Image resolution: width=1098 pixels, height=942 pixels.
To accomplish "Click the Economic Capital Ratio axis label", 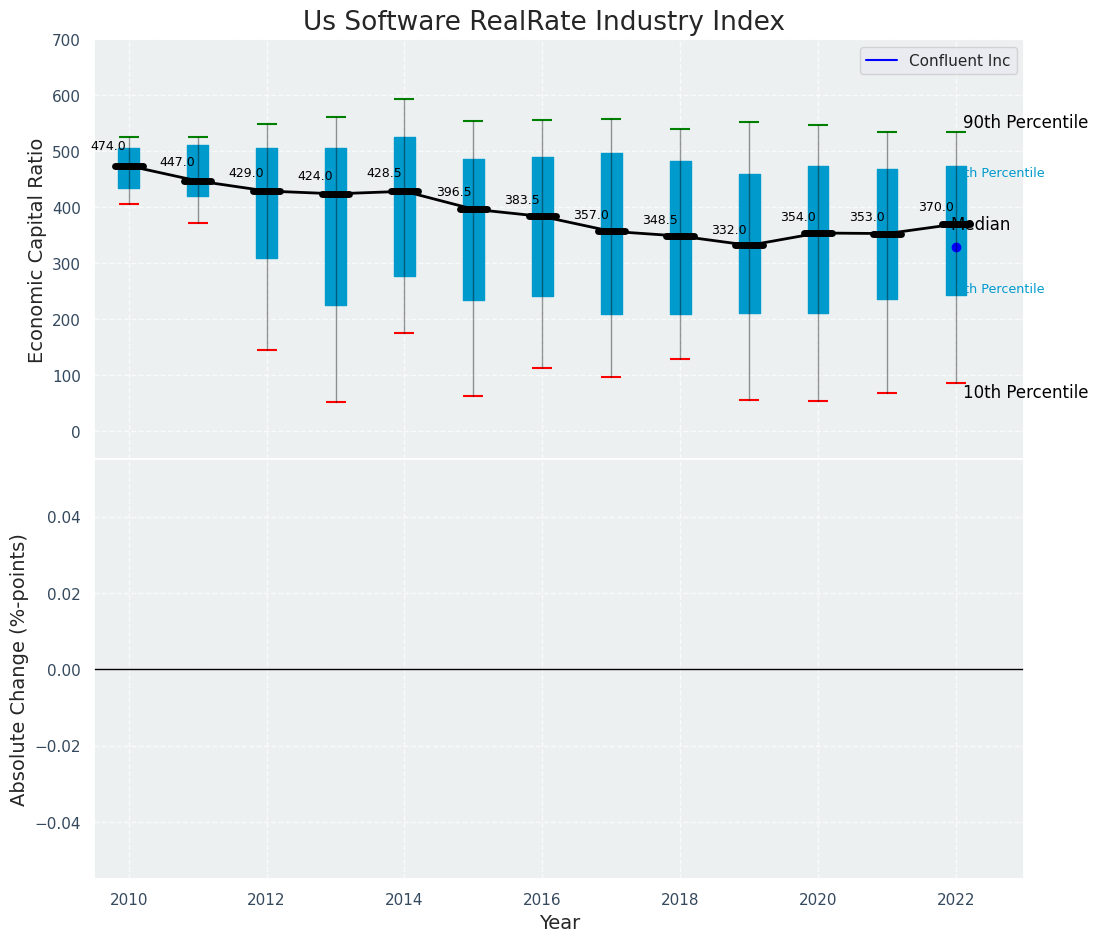I will (x=36, y=251).
